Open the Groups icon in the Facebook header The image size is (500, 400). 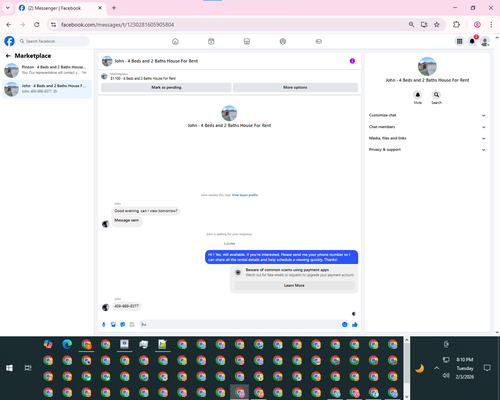[x=283, y=41]
